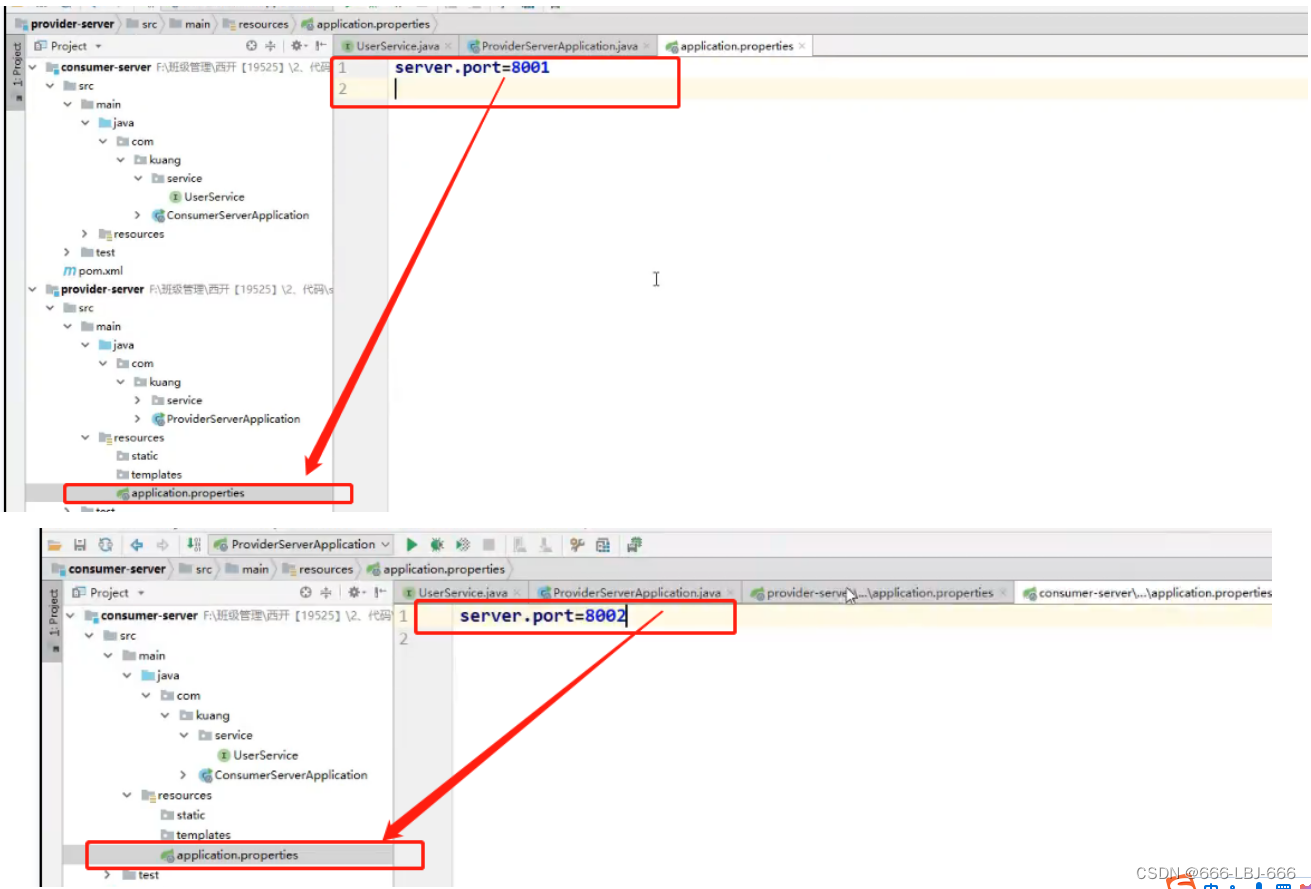Expand service folder under provider-server kuang
The width and height of the screenshot is (1311, 889).
[x=137, y=400]
